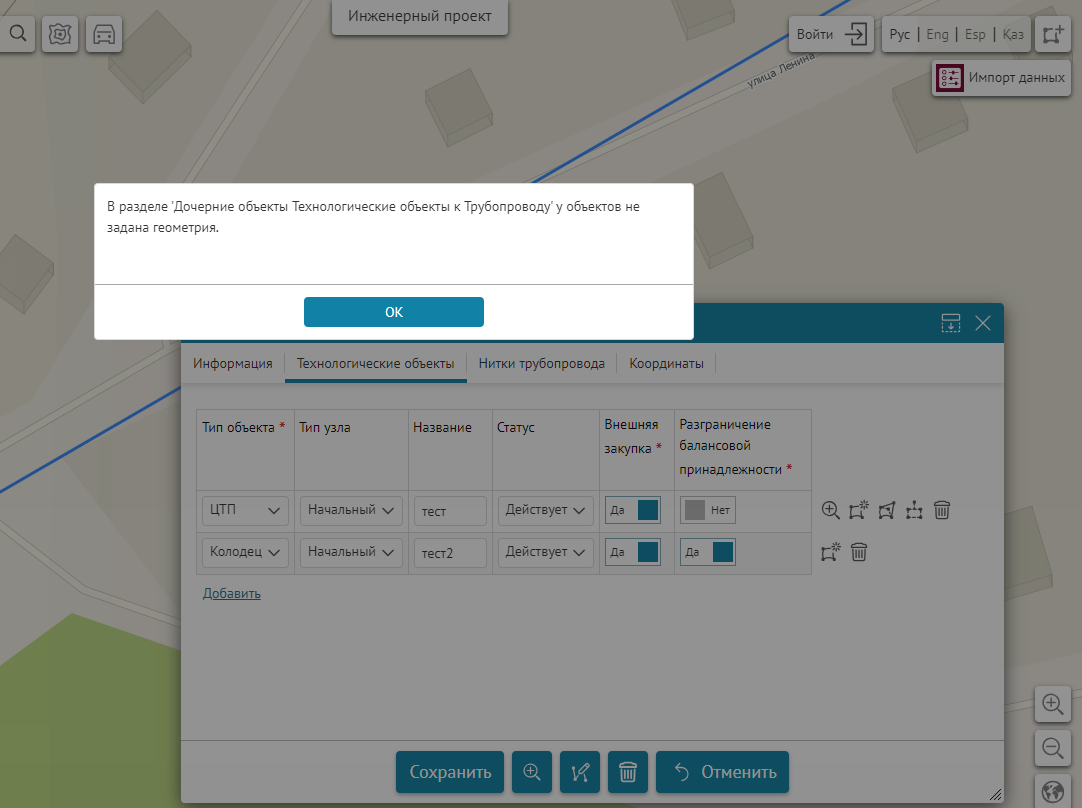Switch to the Нитки трубопровода tab

541,364
